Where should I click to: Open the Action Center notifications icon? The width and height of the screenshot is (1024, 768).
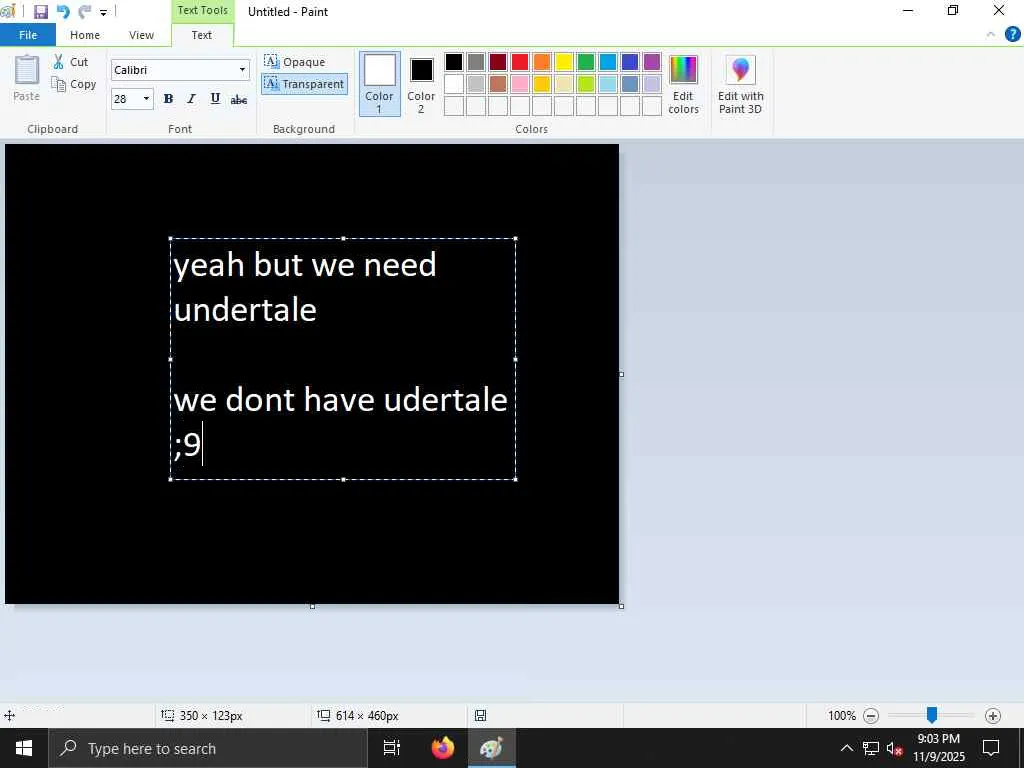click(991, 748)
